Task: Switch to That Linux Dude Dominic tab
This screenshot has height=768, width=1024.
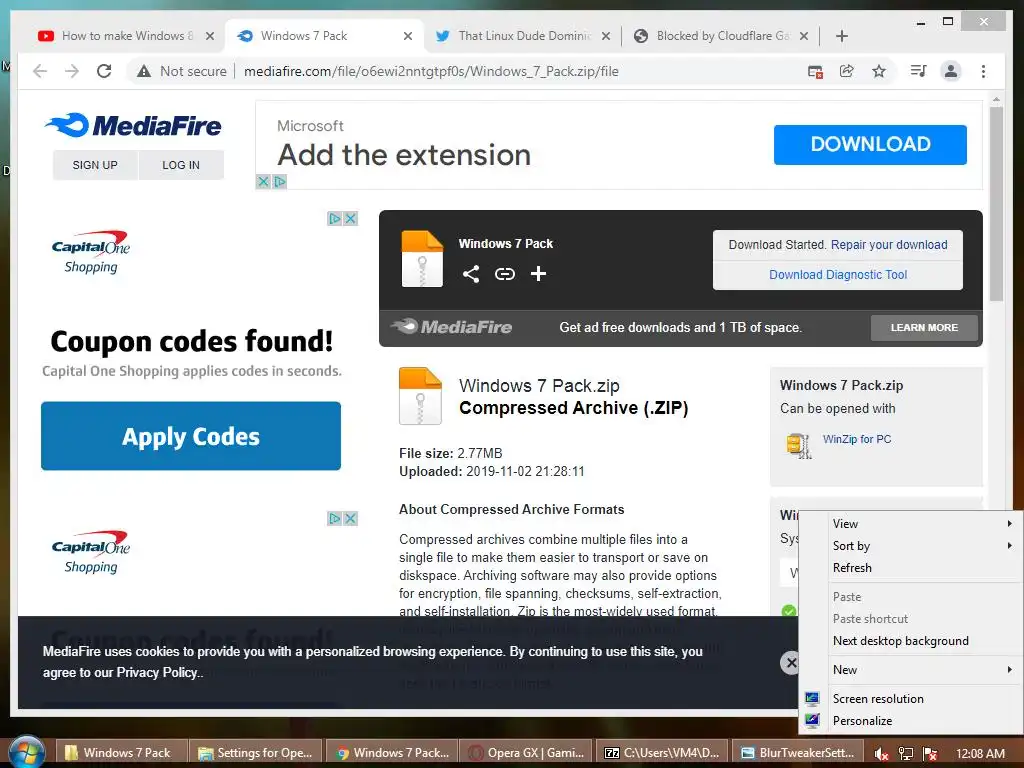Action: pos(524,36)
